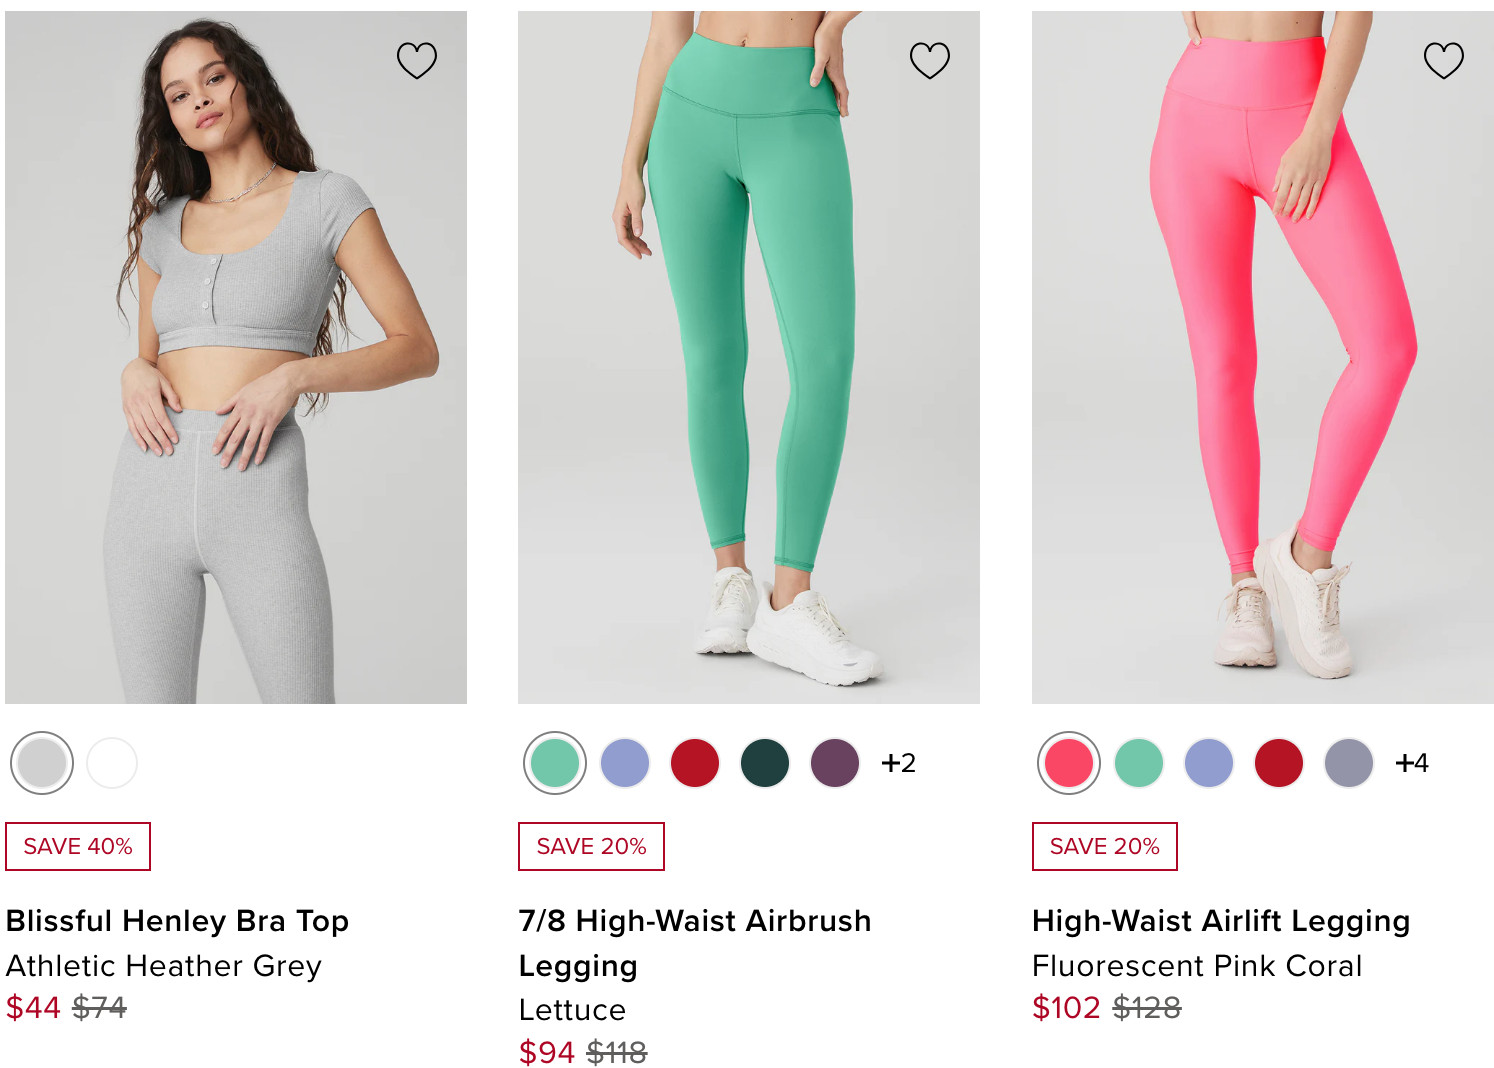Viewport: 1494px width, 1068px height.
Task: Select the grey swatch for Henley Bra Top
Action: [x=42, y=763]
